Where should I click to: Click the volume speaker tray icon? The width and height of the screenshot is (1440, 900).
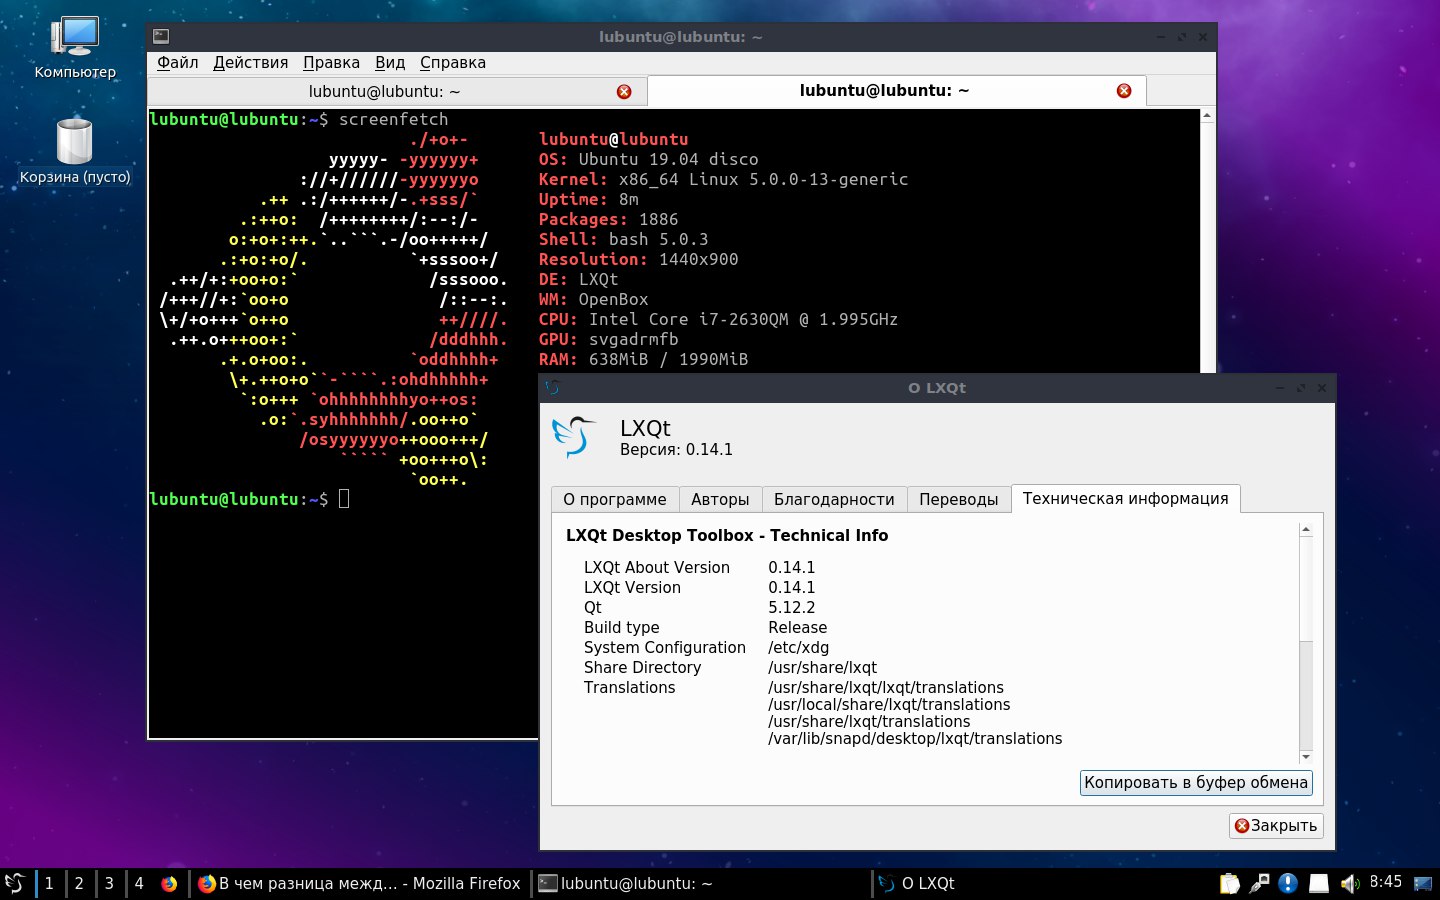click(x=1349, y=883)
